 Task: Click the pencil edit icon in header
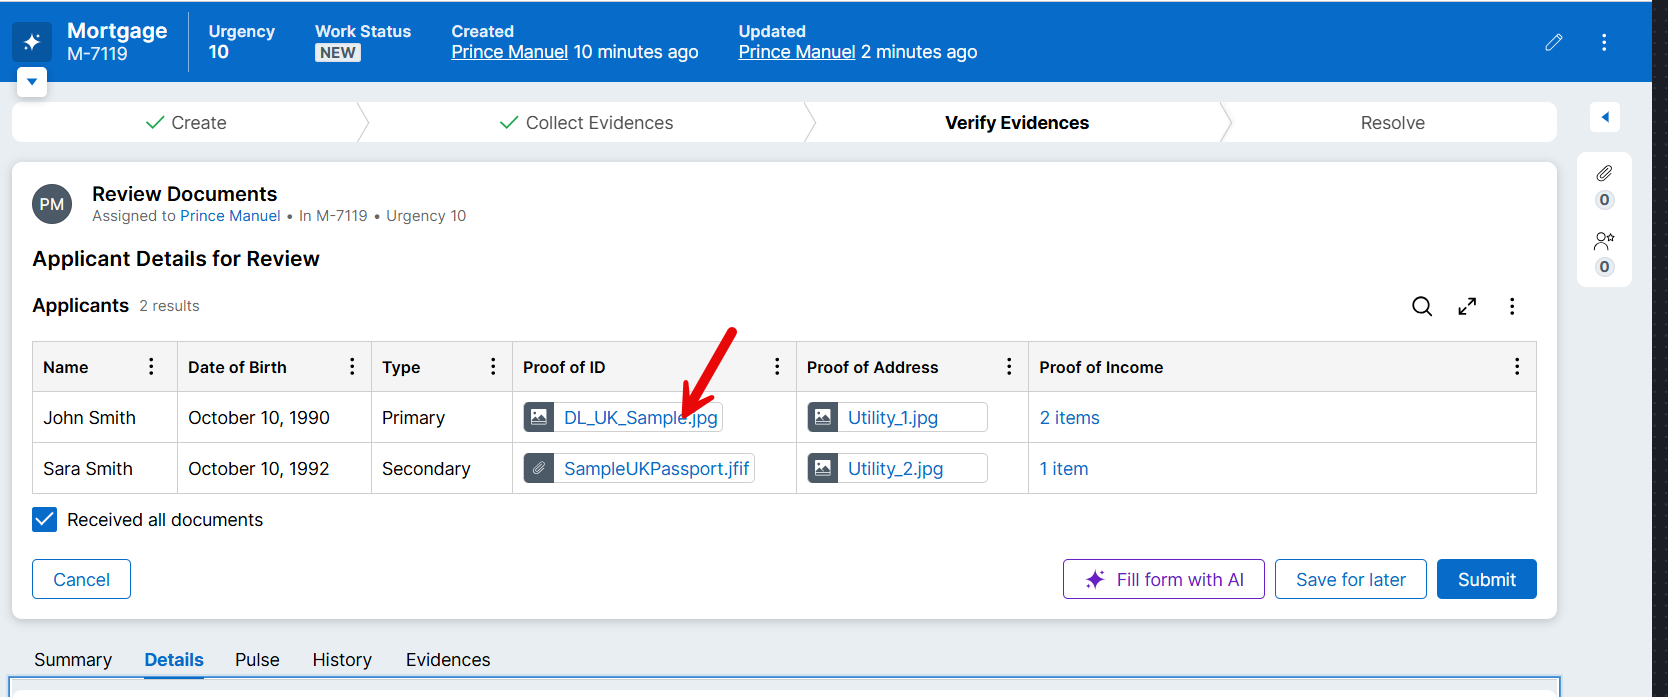click(x=1553, y=42)
